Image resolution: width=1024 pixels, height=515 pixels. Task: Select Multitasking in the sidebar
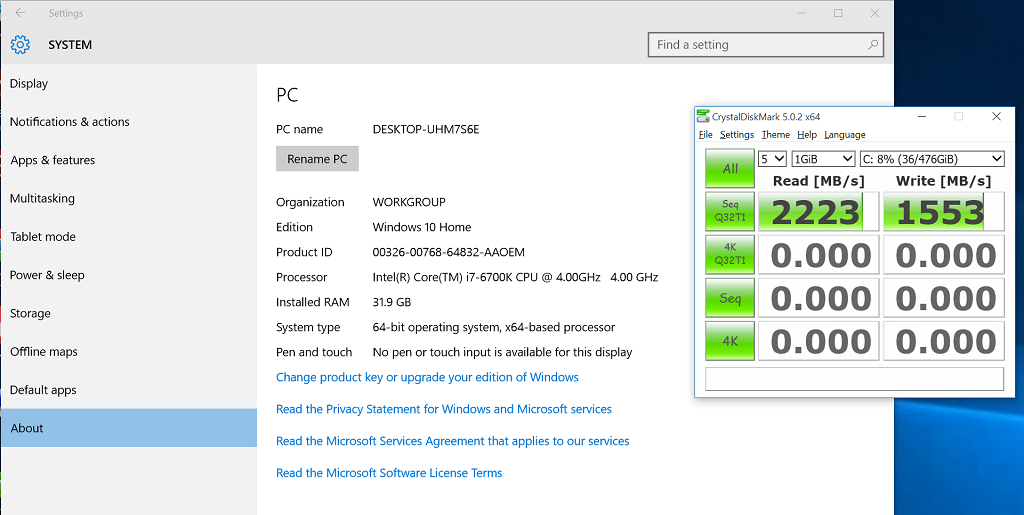(x=129, y=198)
